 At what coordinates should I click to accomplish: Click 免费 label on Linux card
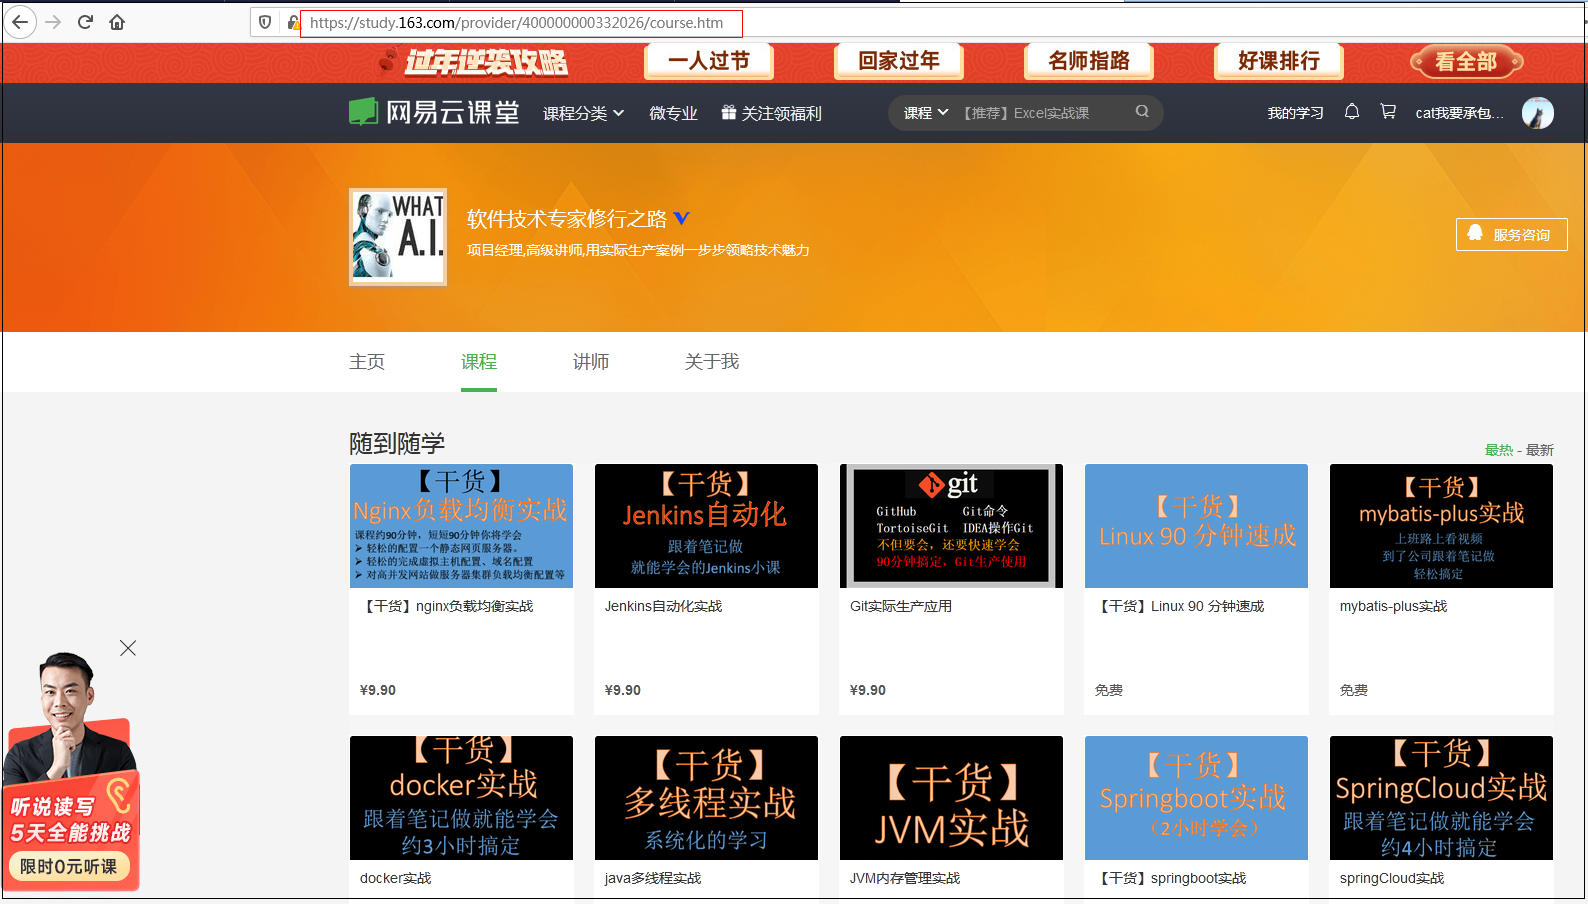(x=1109, y=690)
